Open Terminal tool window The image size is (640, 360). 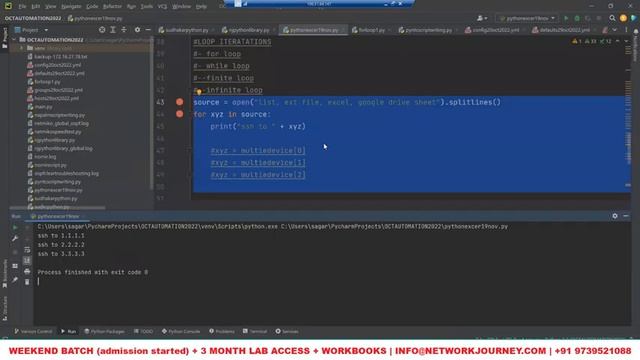point(255,331)
